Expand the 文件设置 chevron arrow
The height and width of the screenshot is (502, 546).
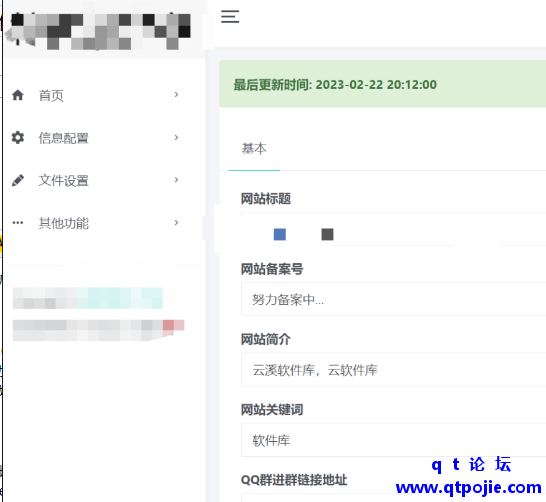(176, 180)
